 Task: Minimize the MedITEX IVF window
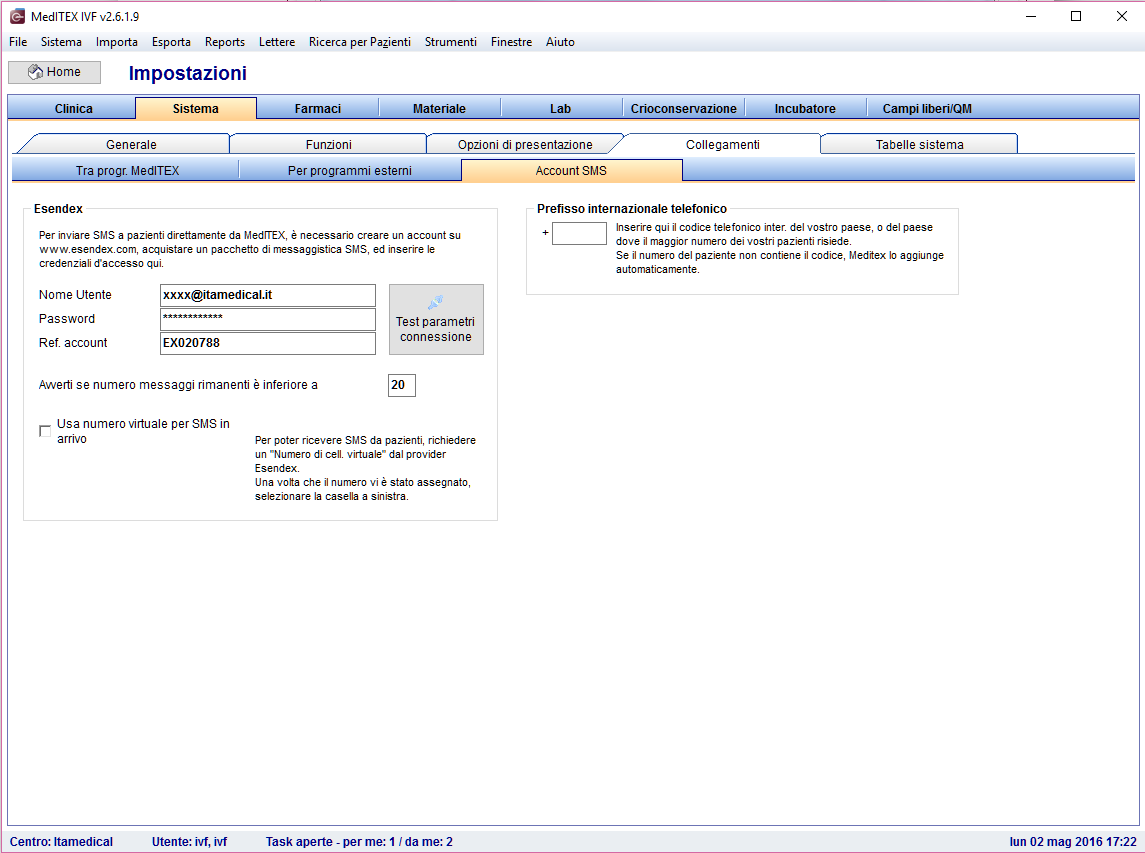coord(1031,16)
